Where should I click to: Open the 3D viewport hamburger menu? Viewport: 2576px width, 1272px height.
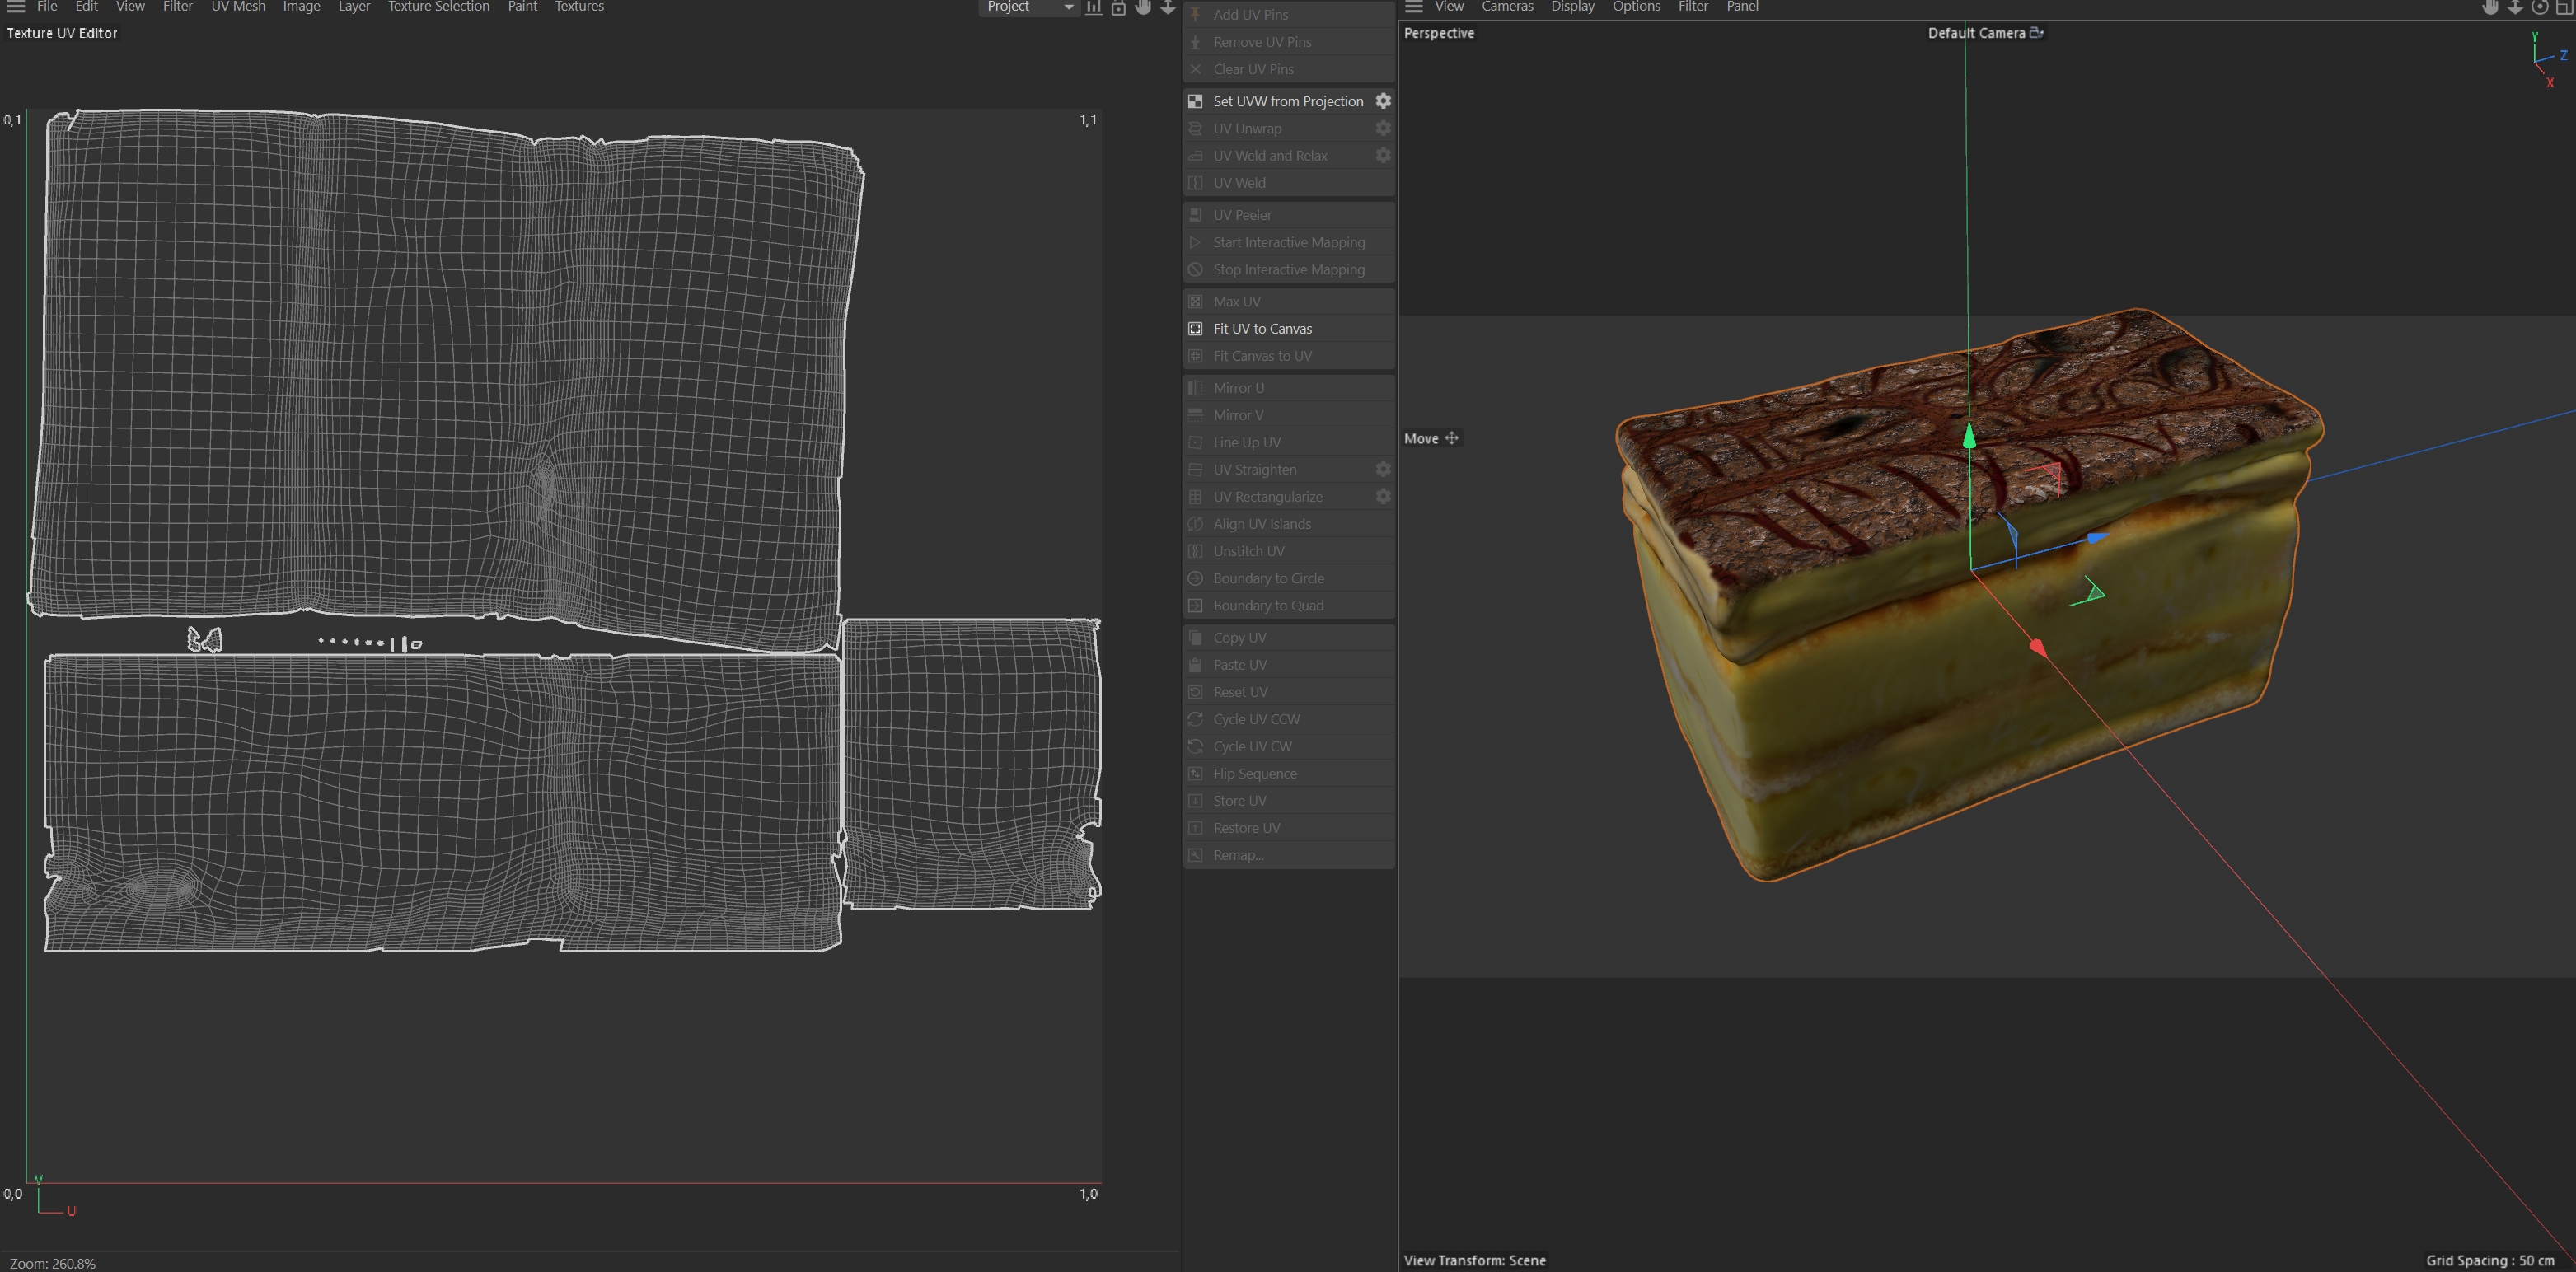click(1414, 7)
